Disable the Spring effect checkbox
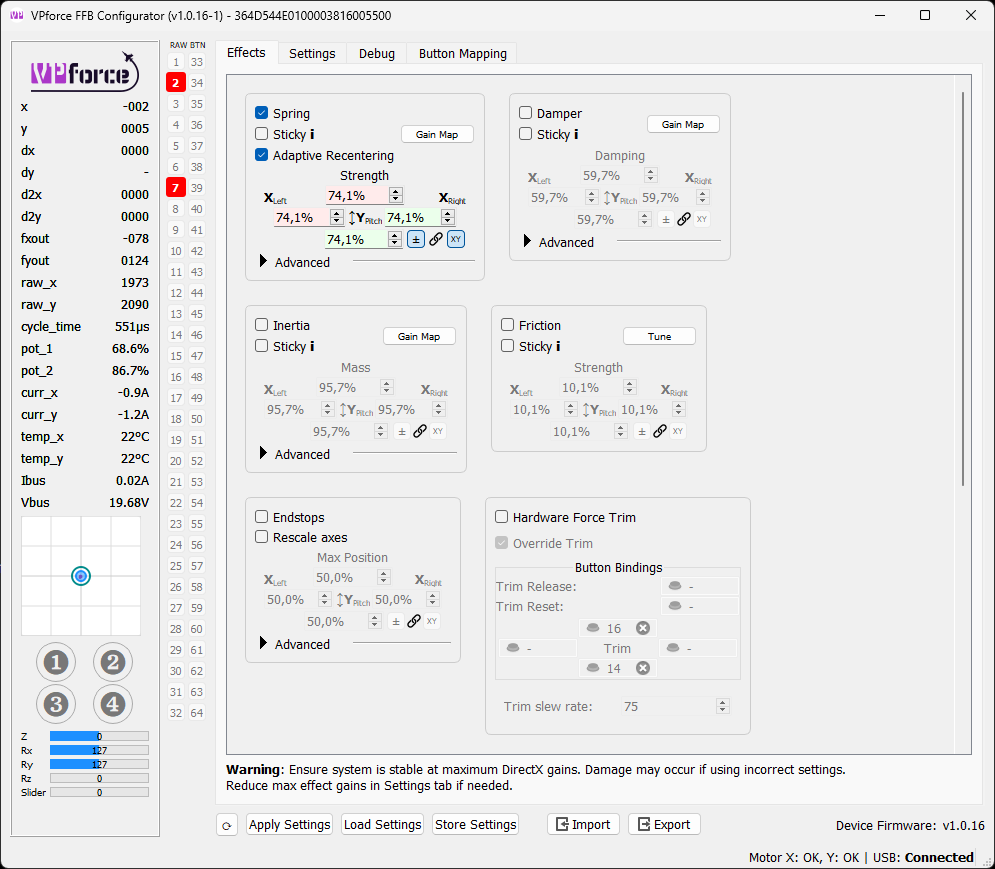Screen dimensions: 995x869 coord(262,114)
